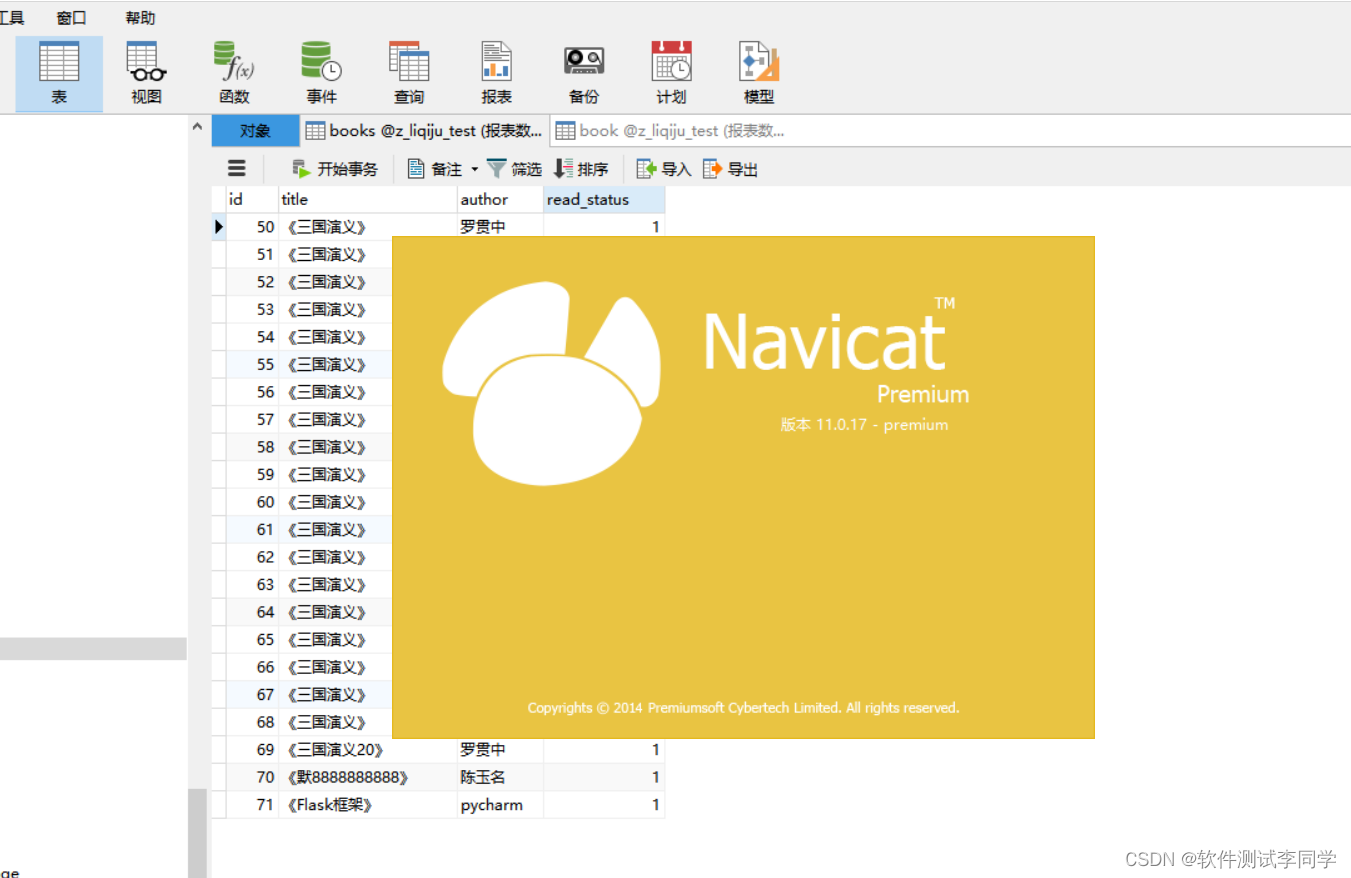
Task: Click the 导出 (Export) toolbar button
Action: point(731,169)
